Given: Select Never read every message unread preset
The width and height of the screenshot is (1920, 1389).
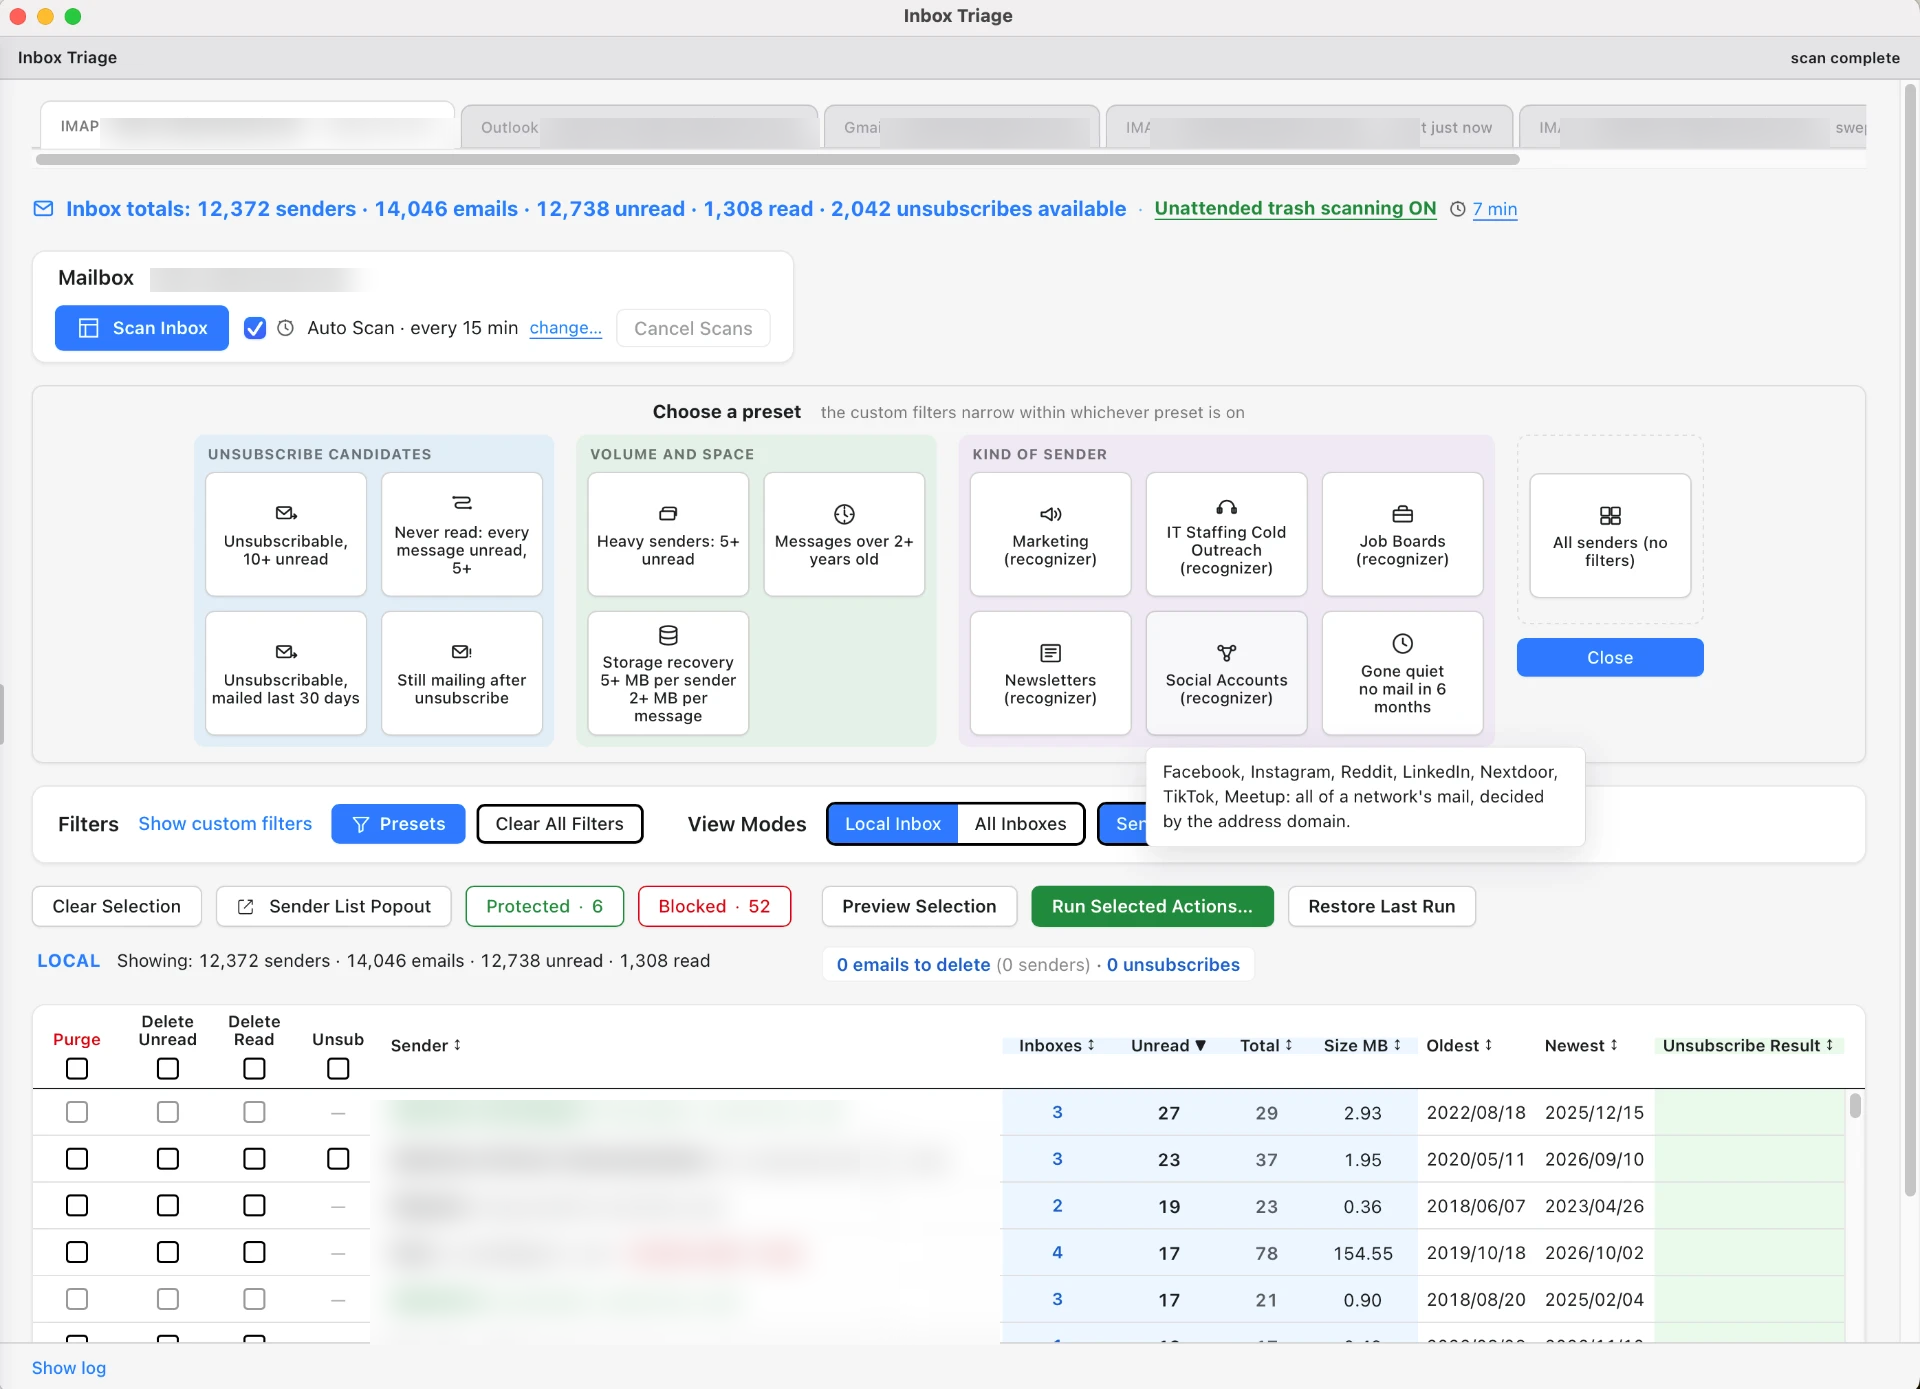Looking at the screenshot, I should click(x=462, y=534).
